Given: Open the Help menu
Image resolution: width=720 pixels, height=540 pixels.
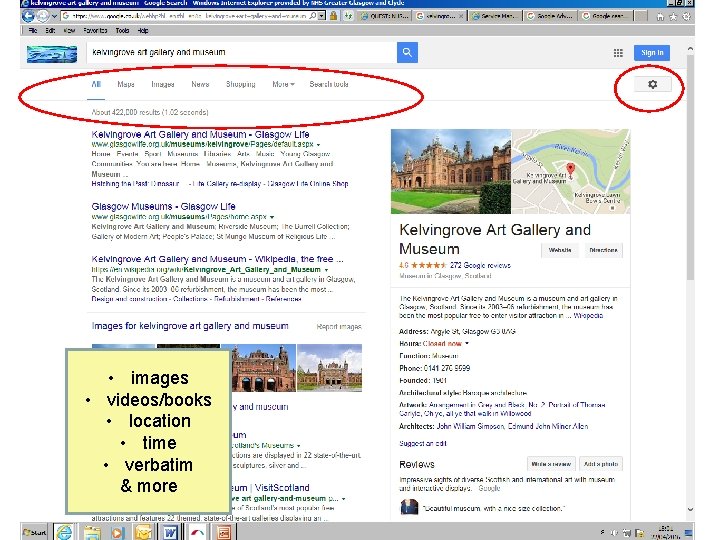Looking at the screenshot, I should [143, 31].
